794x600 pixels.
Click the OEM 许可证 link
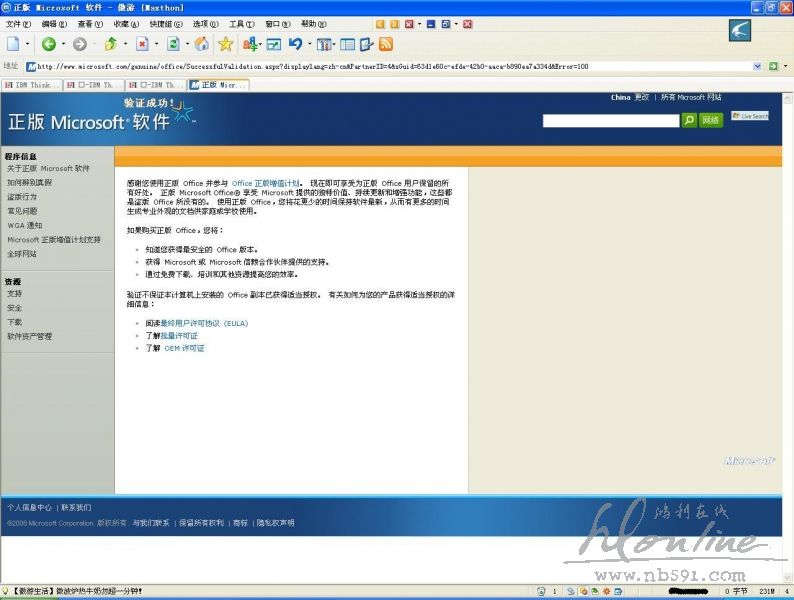click(184, 348)
